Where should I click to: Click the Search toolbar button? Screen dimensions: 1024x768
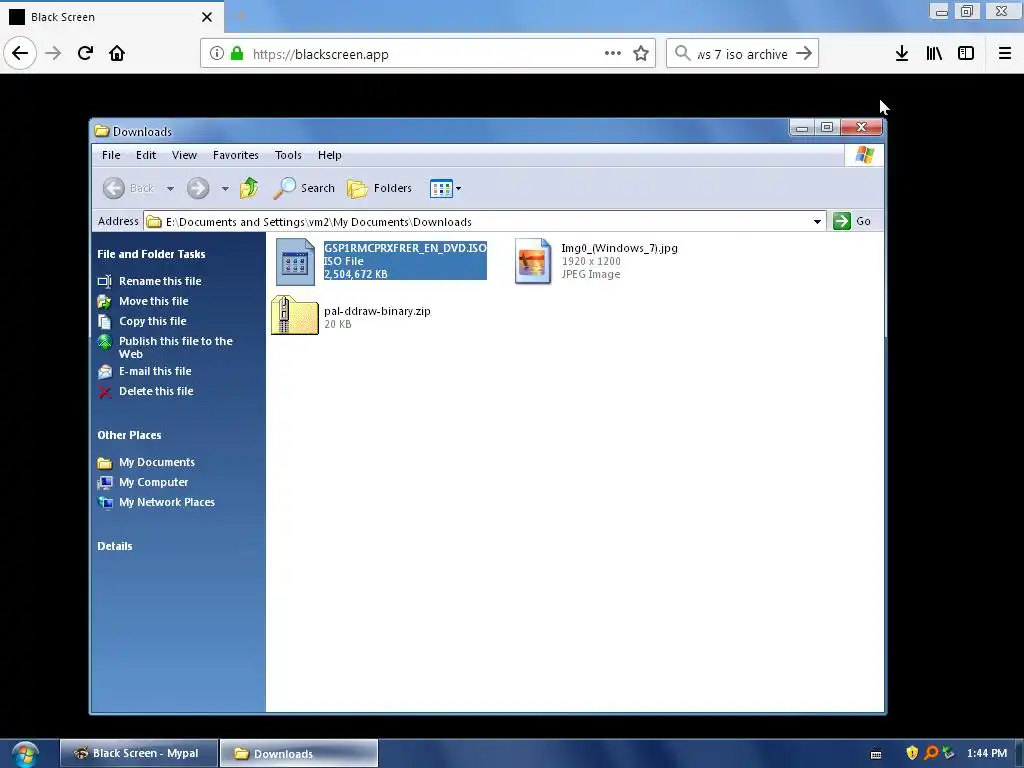pyautogui.click(x=304, y=188)
